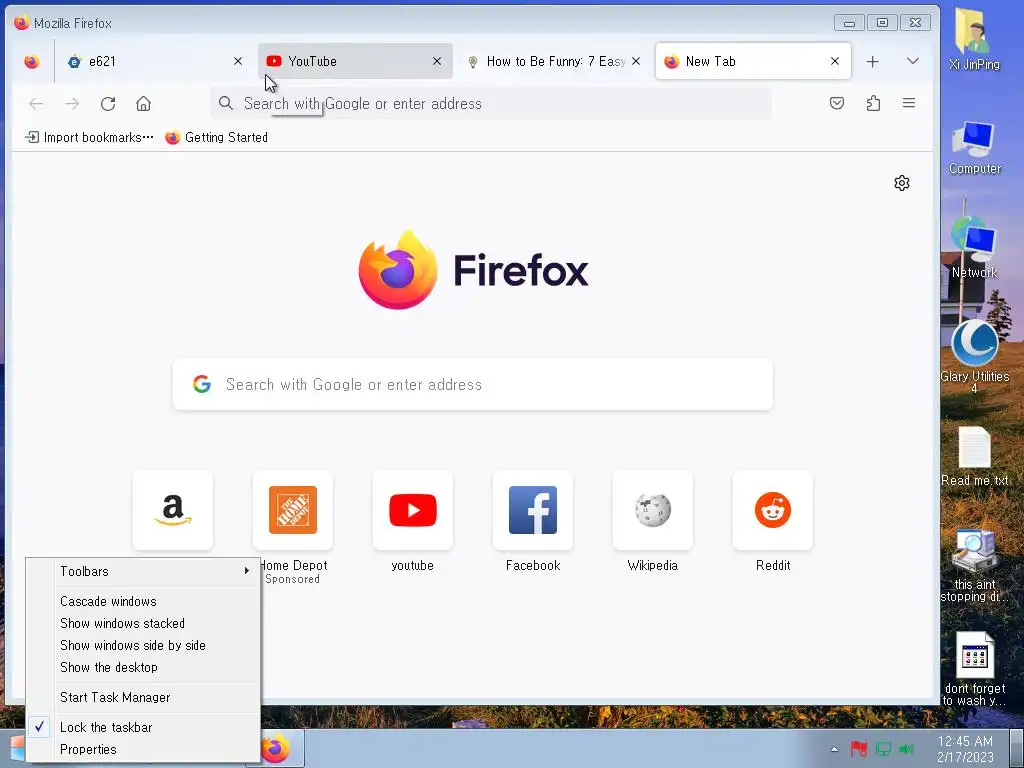Image resolution: width=1024 pixels, height=768 pixels.
Task: Open network status tray icon
Action: click(x=883, y=749)
